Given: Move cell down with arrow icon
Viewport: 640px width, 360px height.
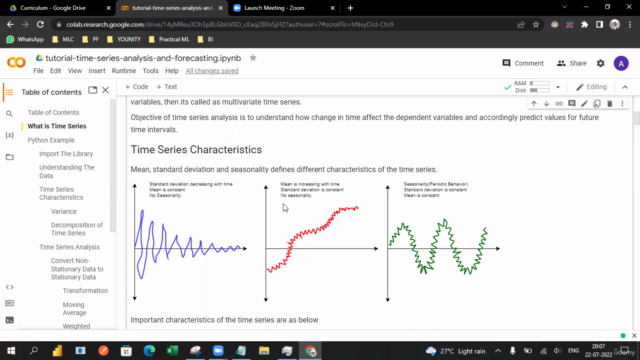Looking at the screenshot, I should 546,104.
